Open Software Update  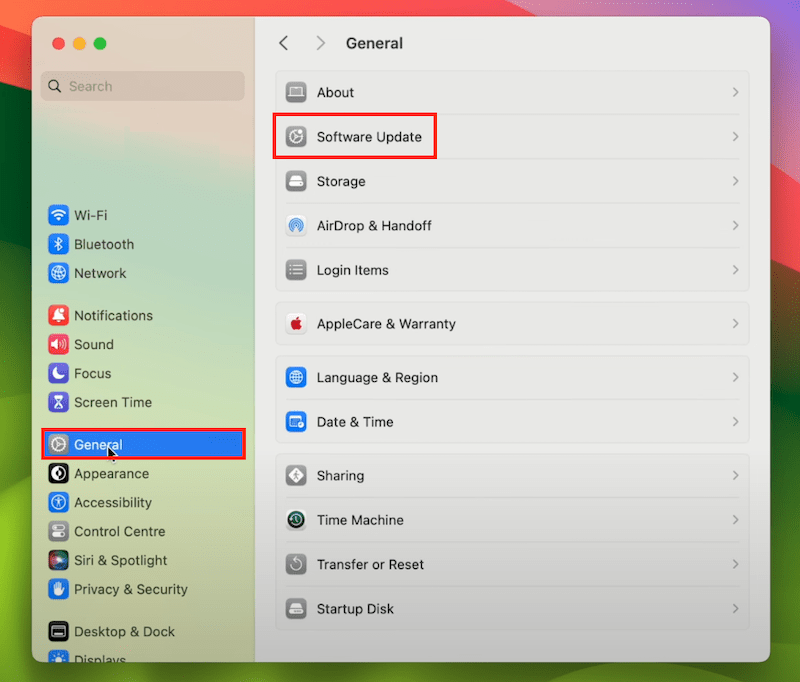[x=355, y=136]
